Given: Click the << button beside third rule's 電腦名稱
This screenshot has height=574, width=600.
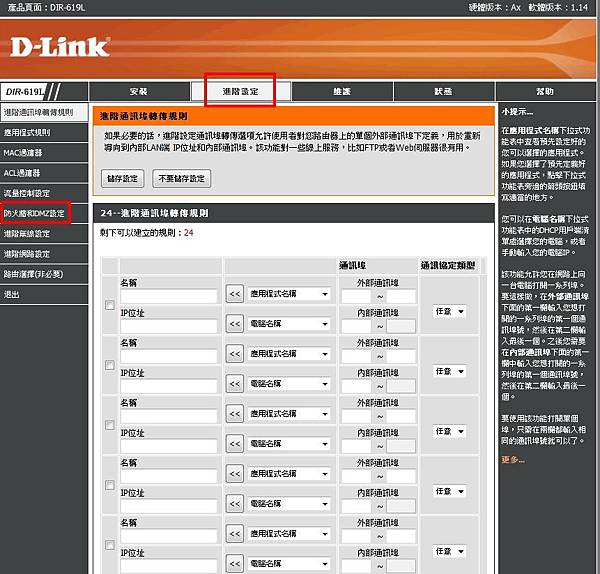Looking at the screenshot, I should [235, 444].
